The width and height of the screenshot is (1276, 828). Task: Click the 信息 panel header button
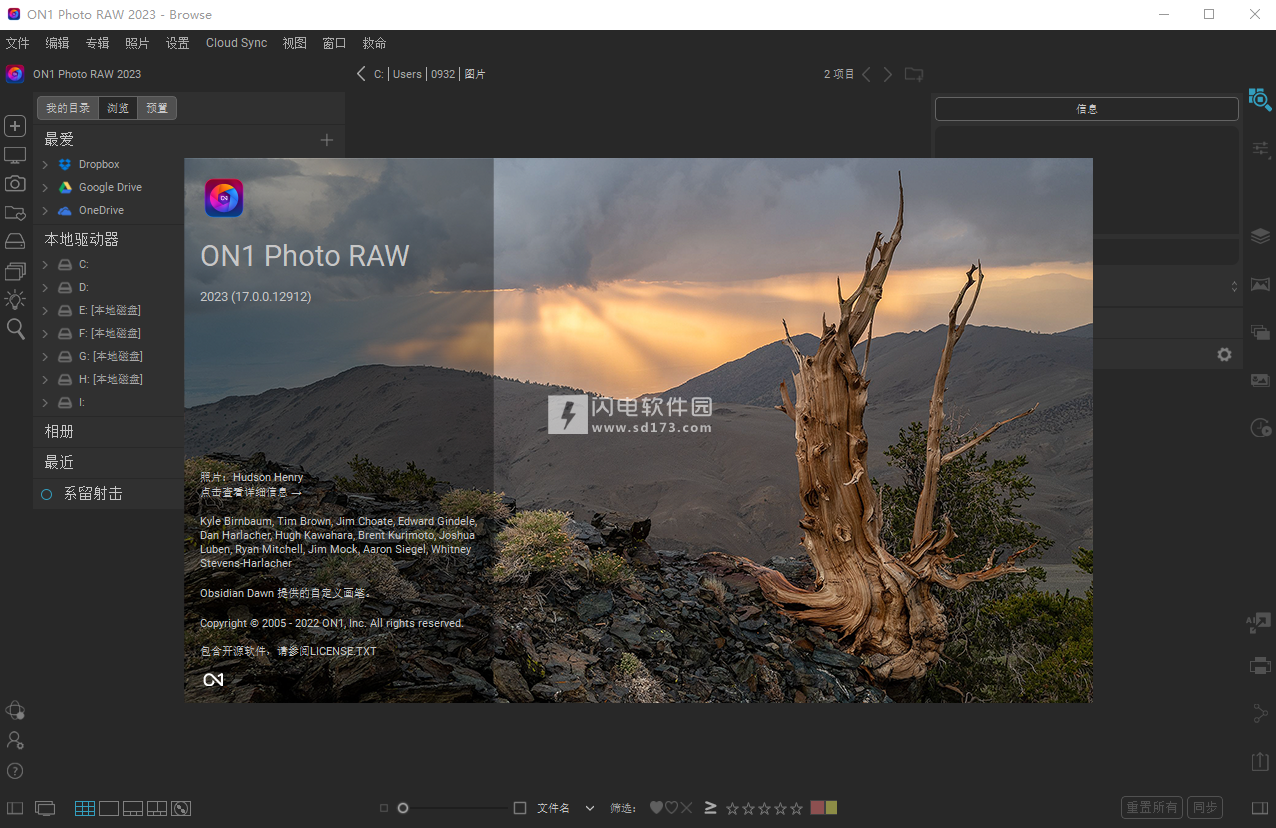[x=1087, y=109]
